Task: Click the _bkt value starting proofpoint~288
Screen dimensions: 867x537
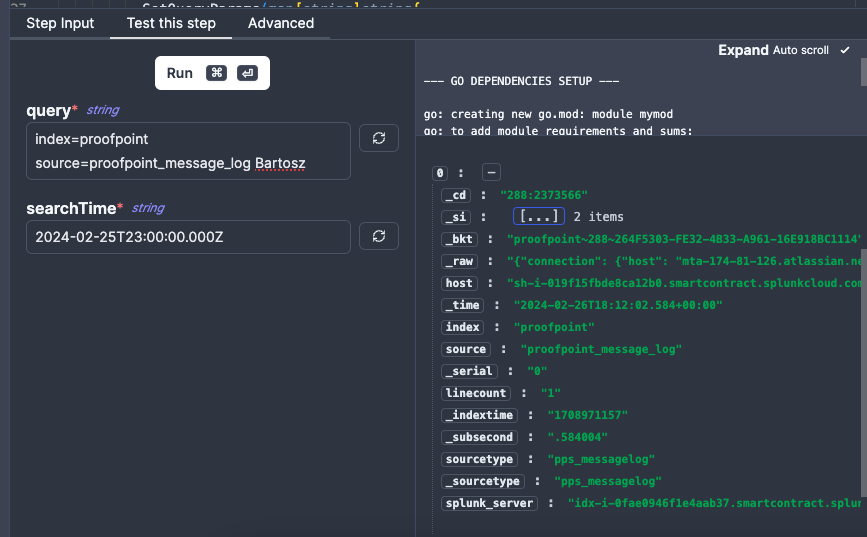Action: pyautogui.click(x=683, y=239)
